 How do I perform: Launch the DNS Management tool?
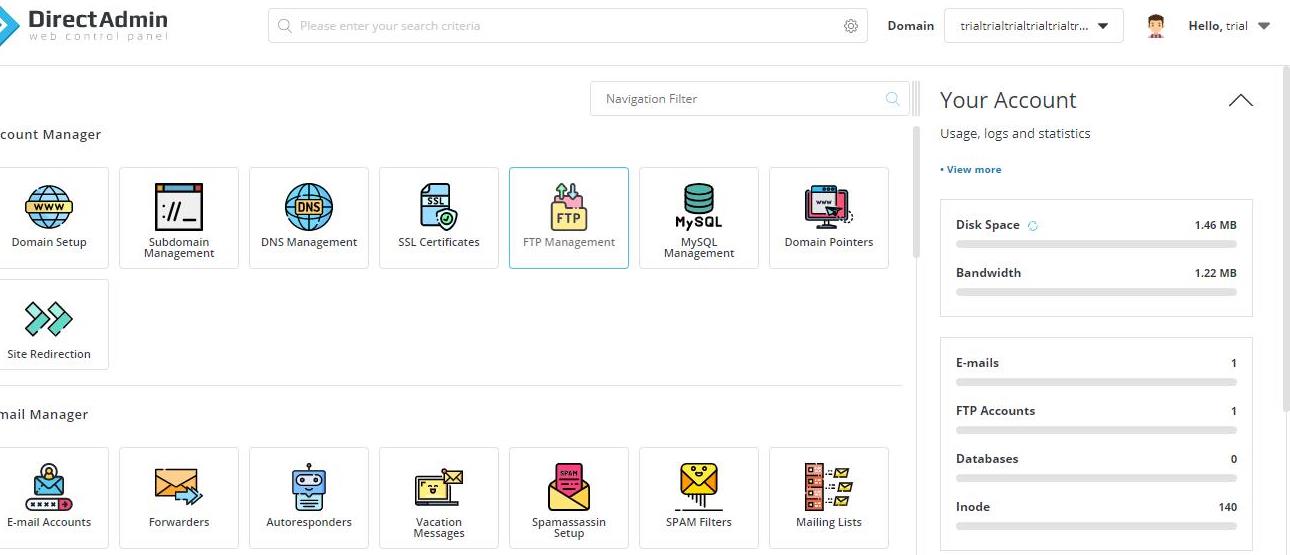[309, 217]
